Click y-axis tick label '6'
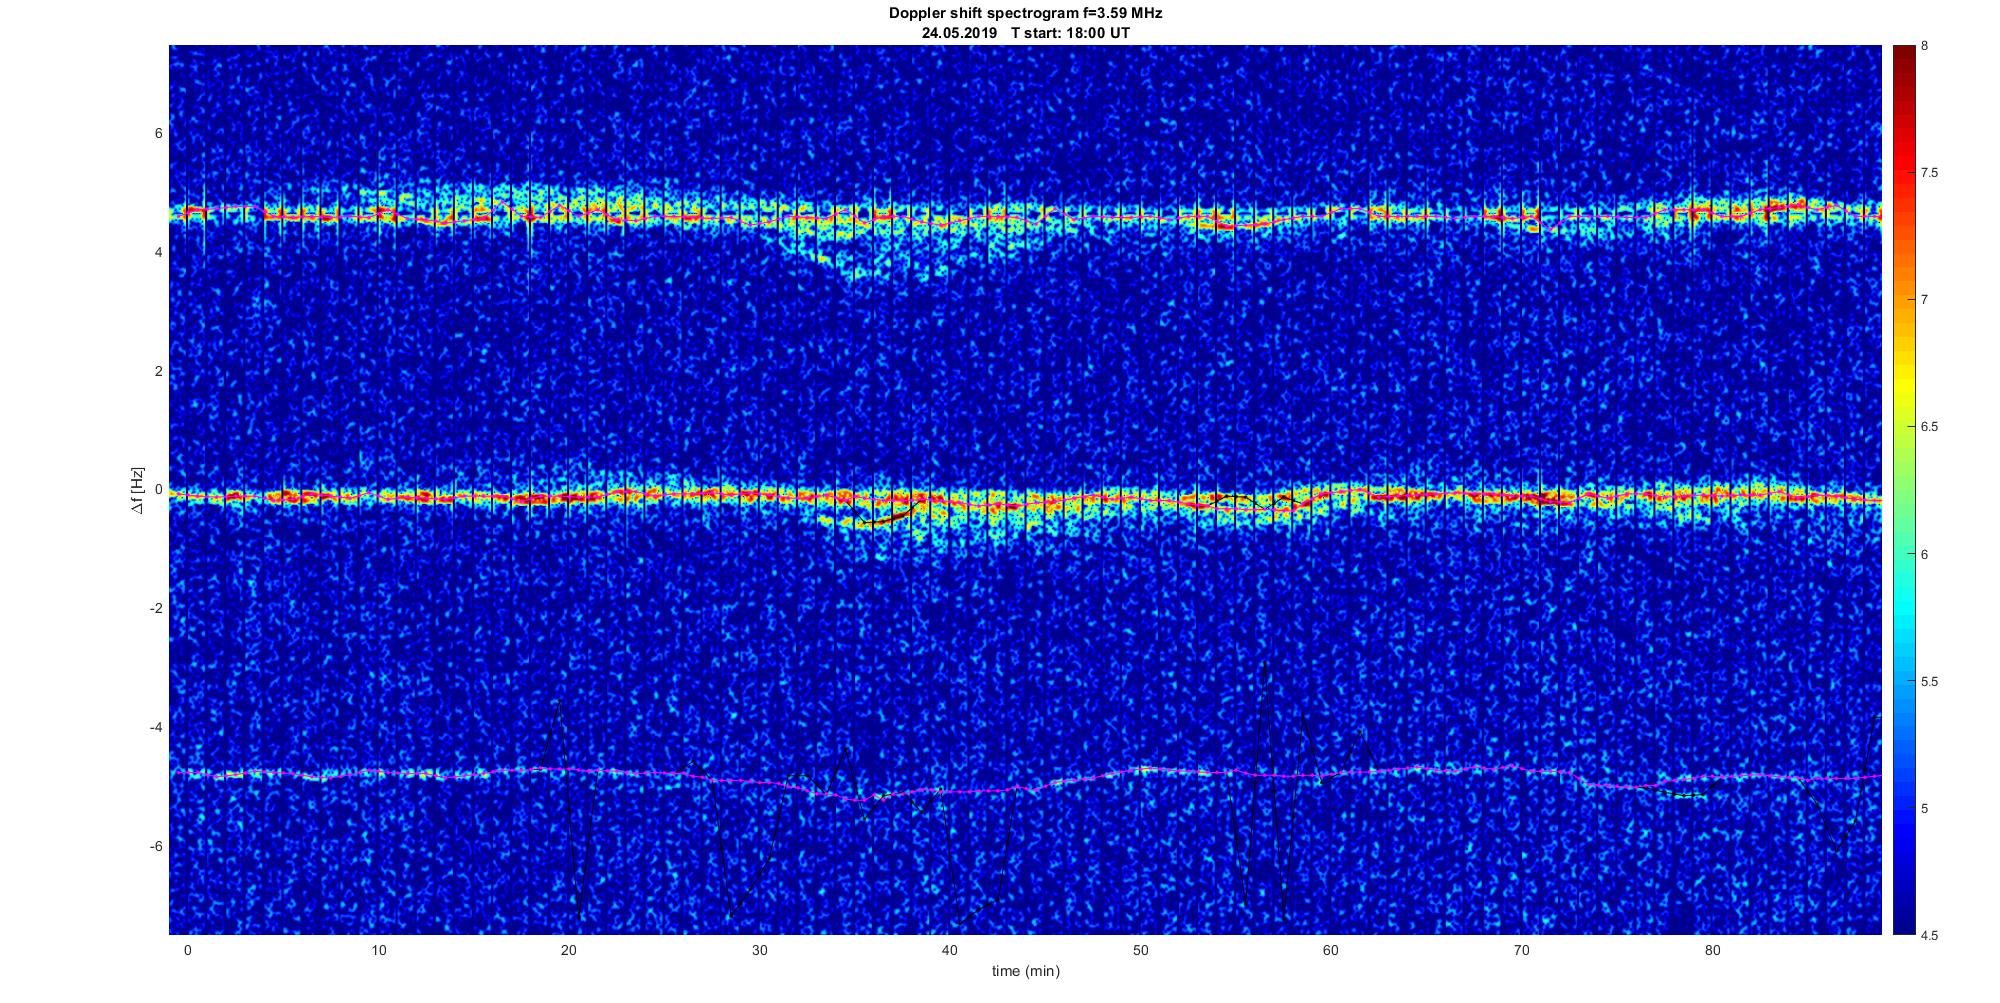This screenshot has height=1003, width=2000. point(158,134)
